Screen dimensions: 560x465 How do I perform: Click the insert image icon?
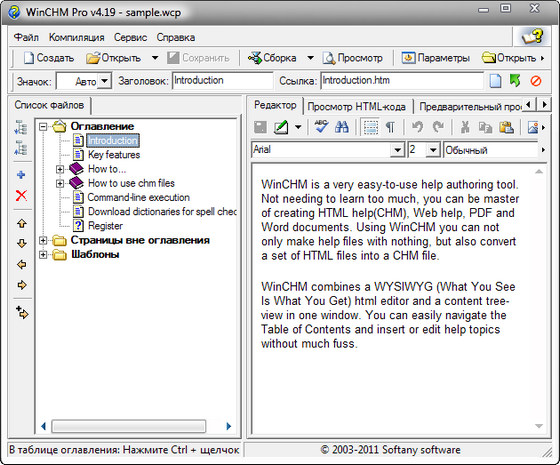[x=533, y=128]
